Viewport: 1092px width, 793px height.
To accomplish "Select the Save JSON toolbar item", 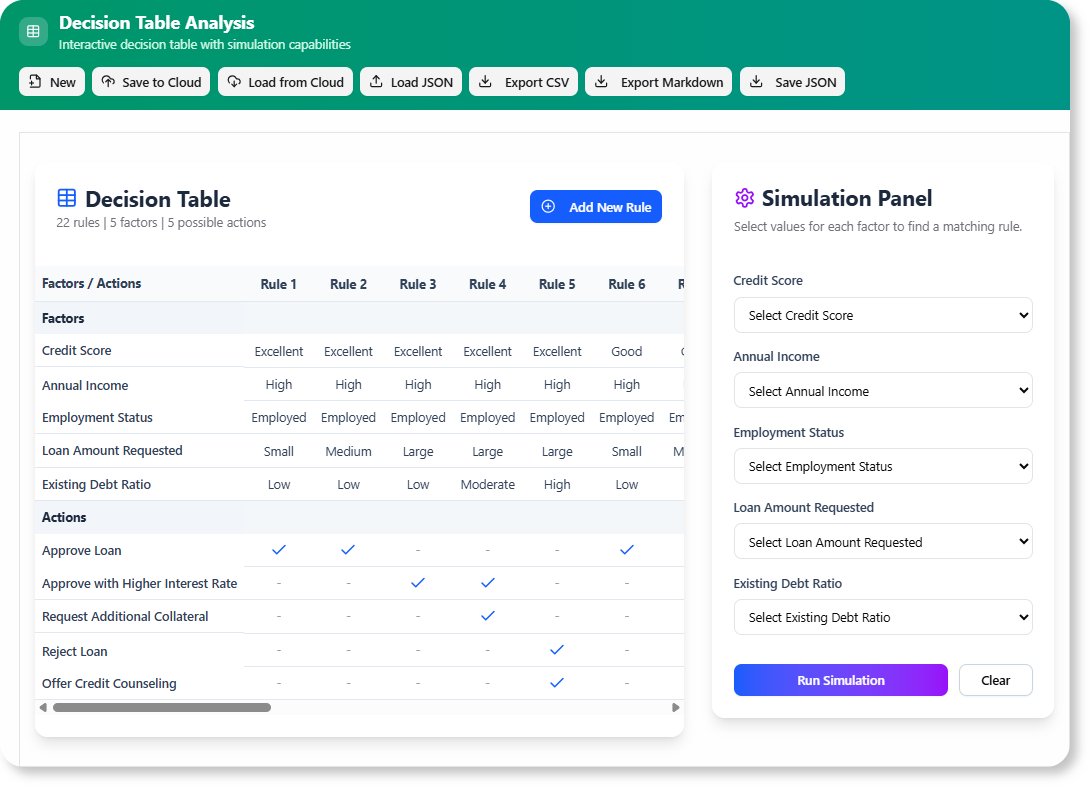I will click(x=792, y=81).
